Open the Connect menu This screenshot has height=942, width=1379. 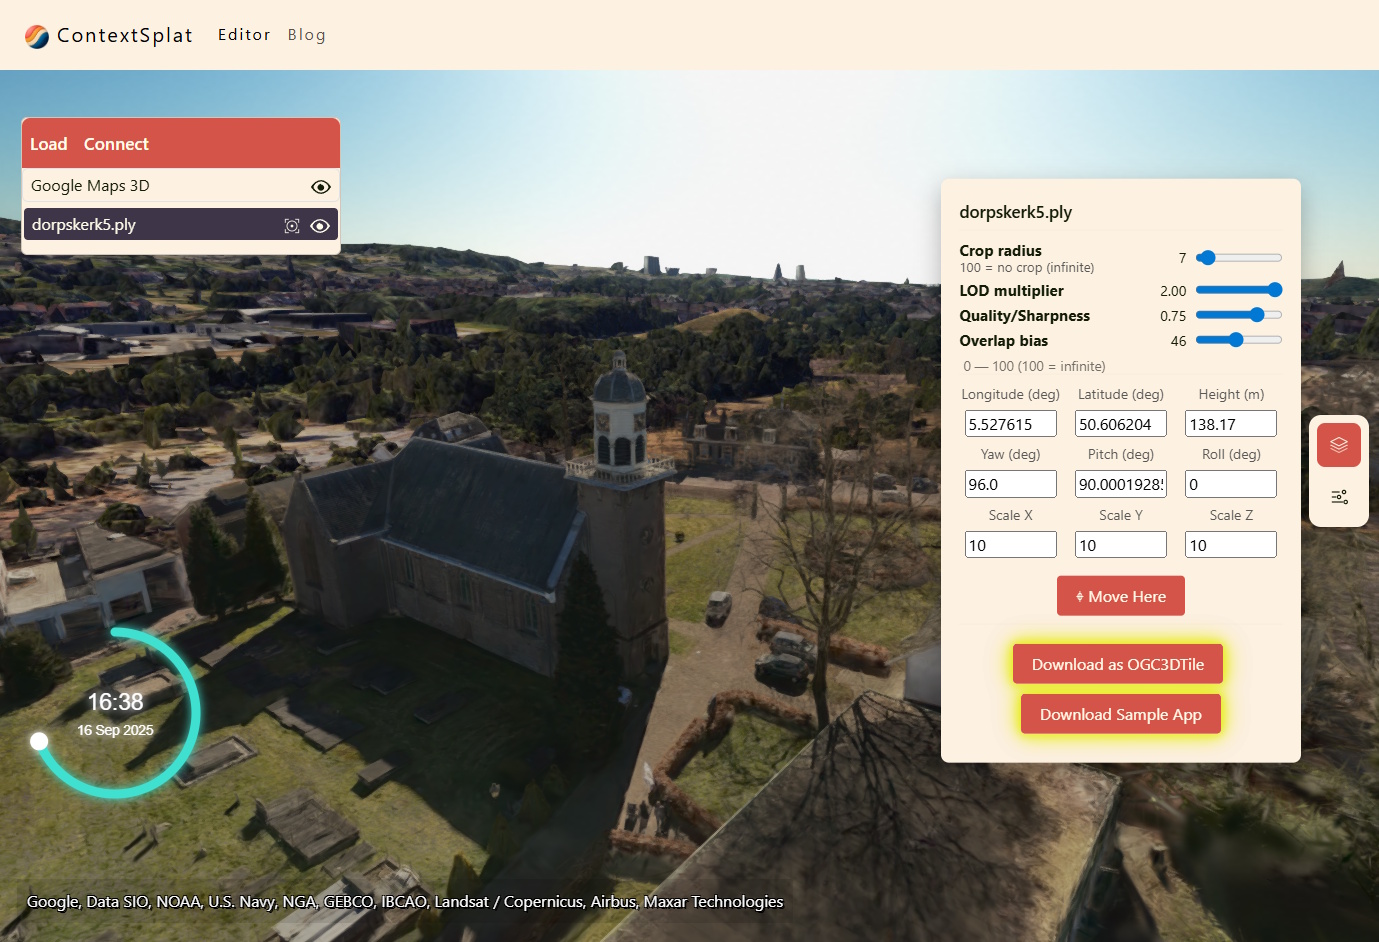click(x=116, y=144)
